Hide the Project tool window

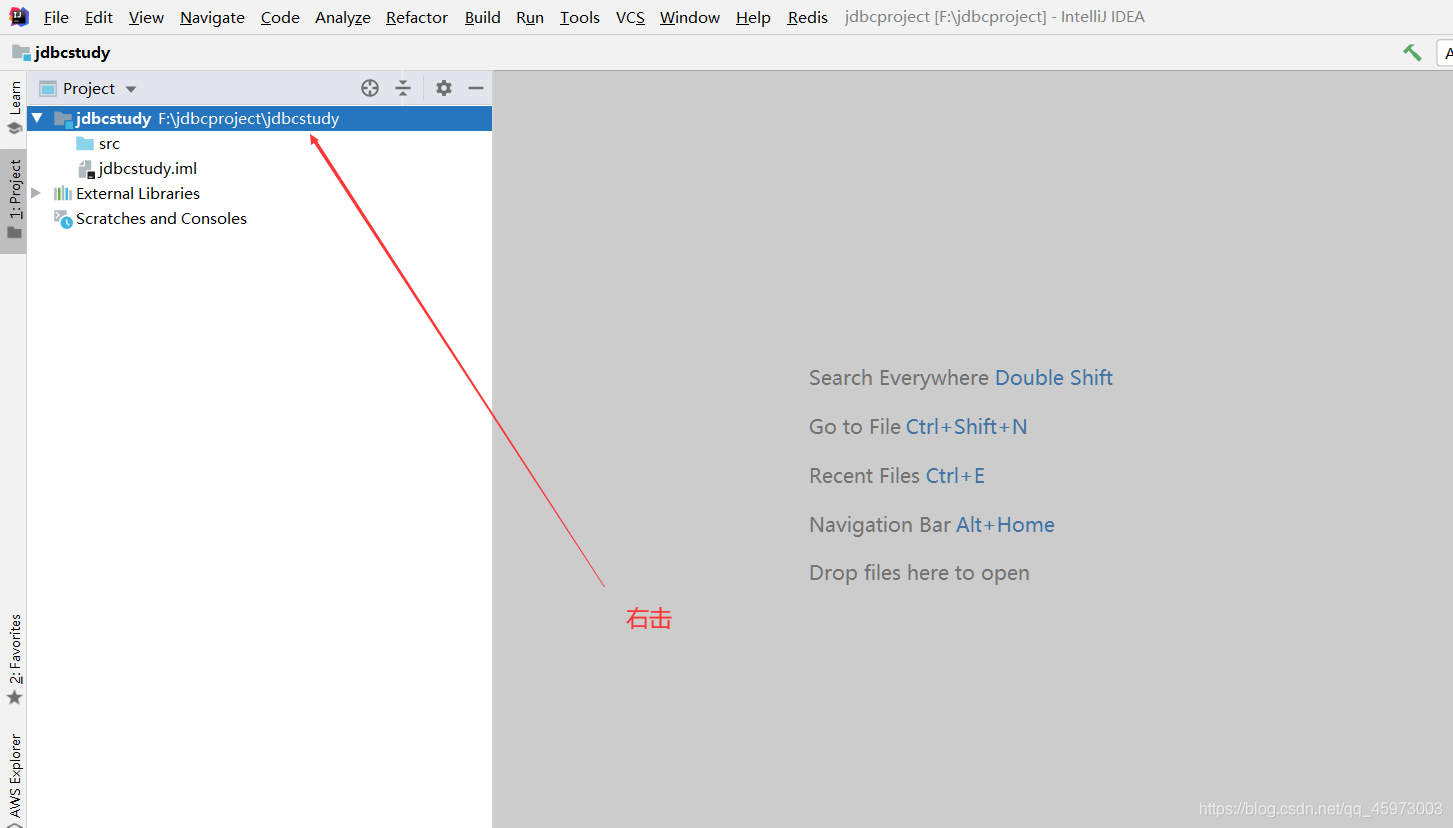tap(476, 88)
